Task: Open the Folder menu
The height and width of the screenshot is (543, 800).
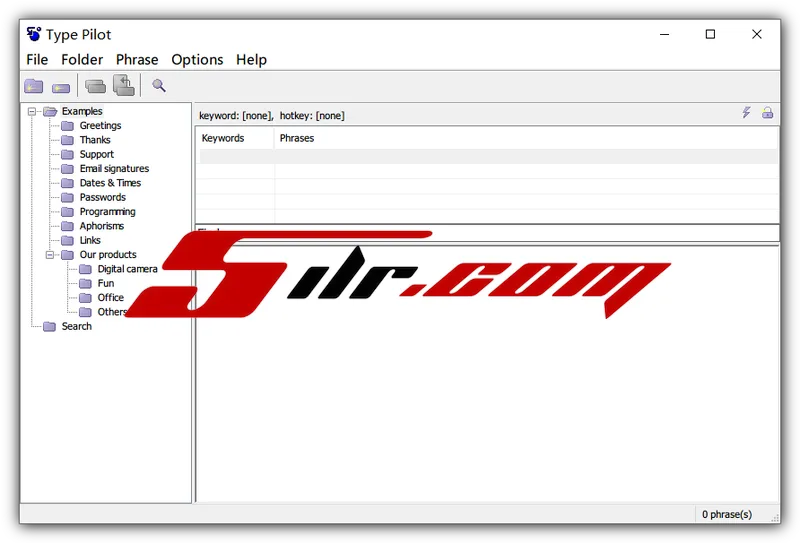Action: coord(82,60)
